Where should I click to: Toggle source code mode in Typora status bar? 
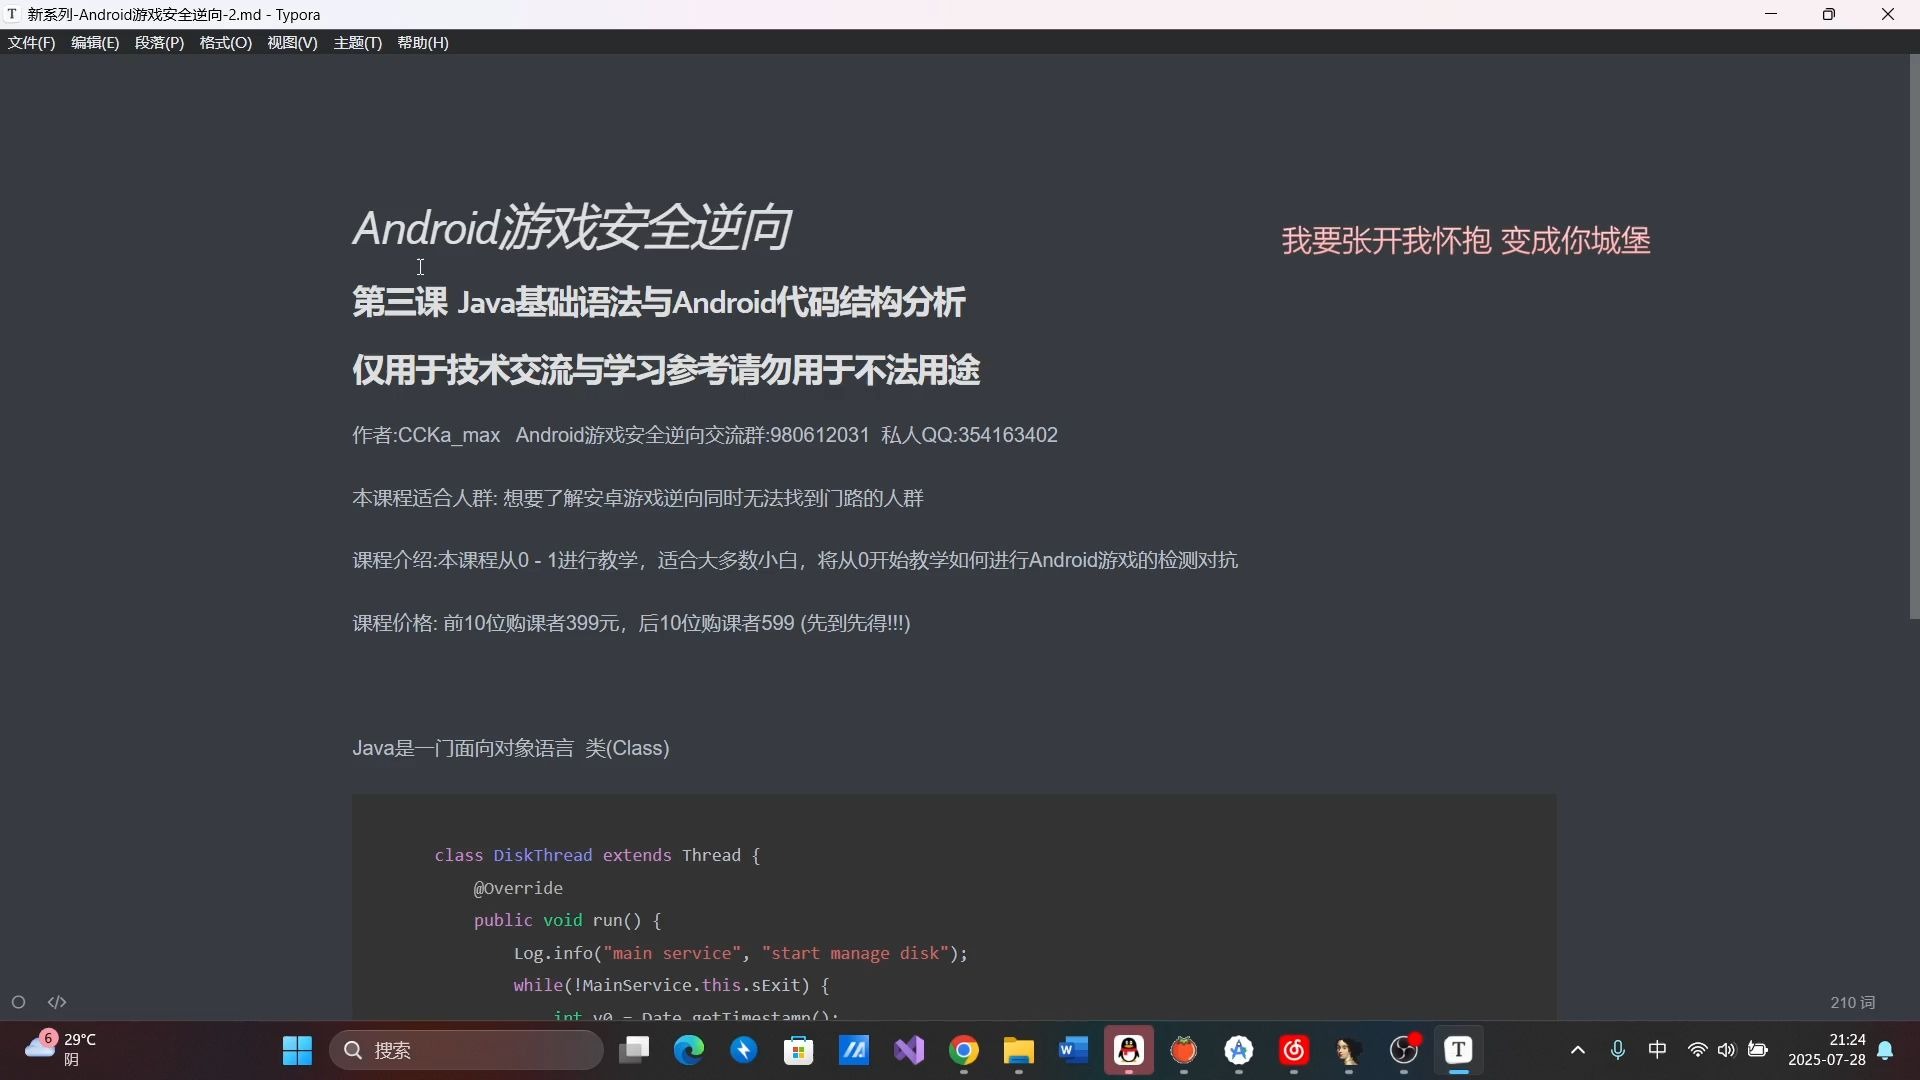[x=57, y=1002]
